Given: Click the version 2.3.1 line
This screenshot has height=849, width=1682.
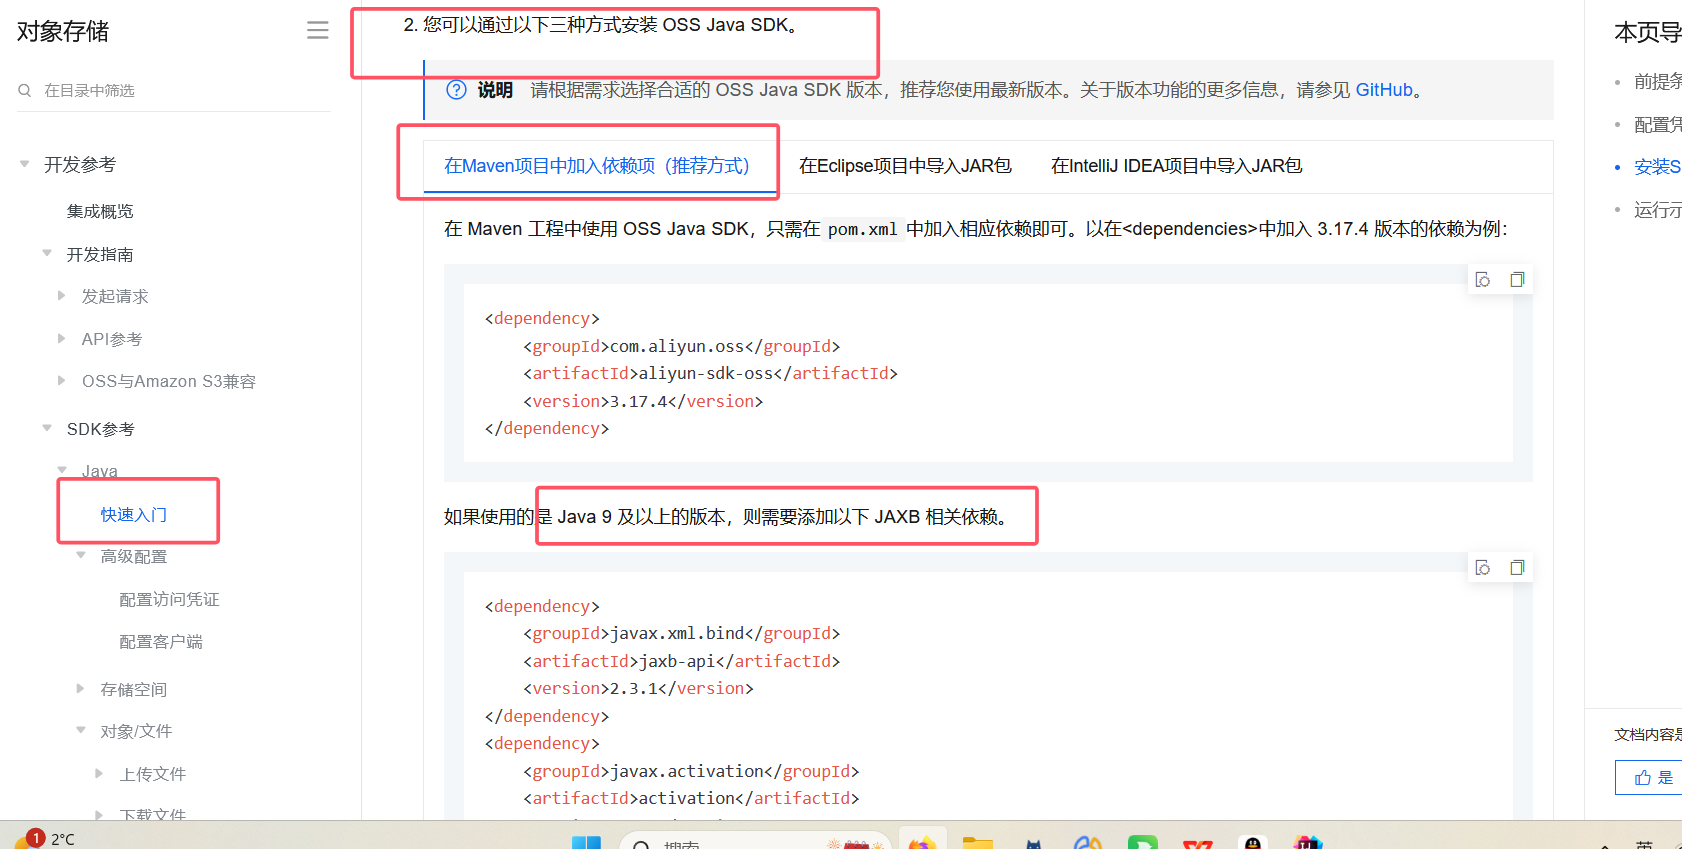Looking at the screenshot, I should coord(638,689).
